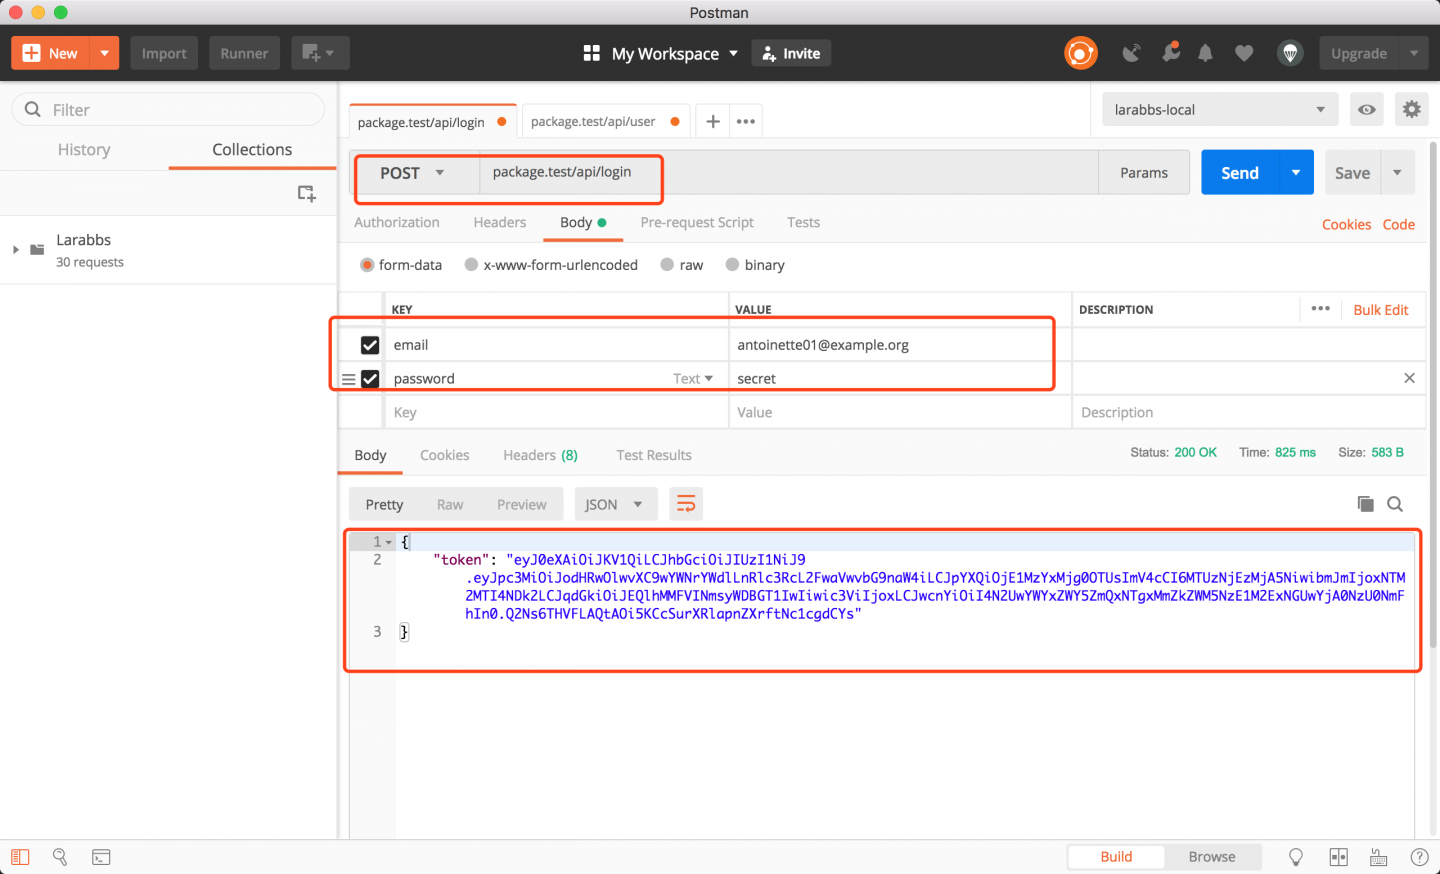1440x874 pixels.
Task: Open the Text type dropdown on password row
Action: [x=693, y=378]
